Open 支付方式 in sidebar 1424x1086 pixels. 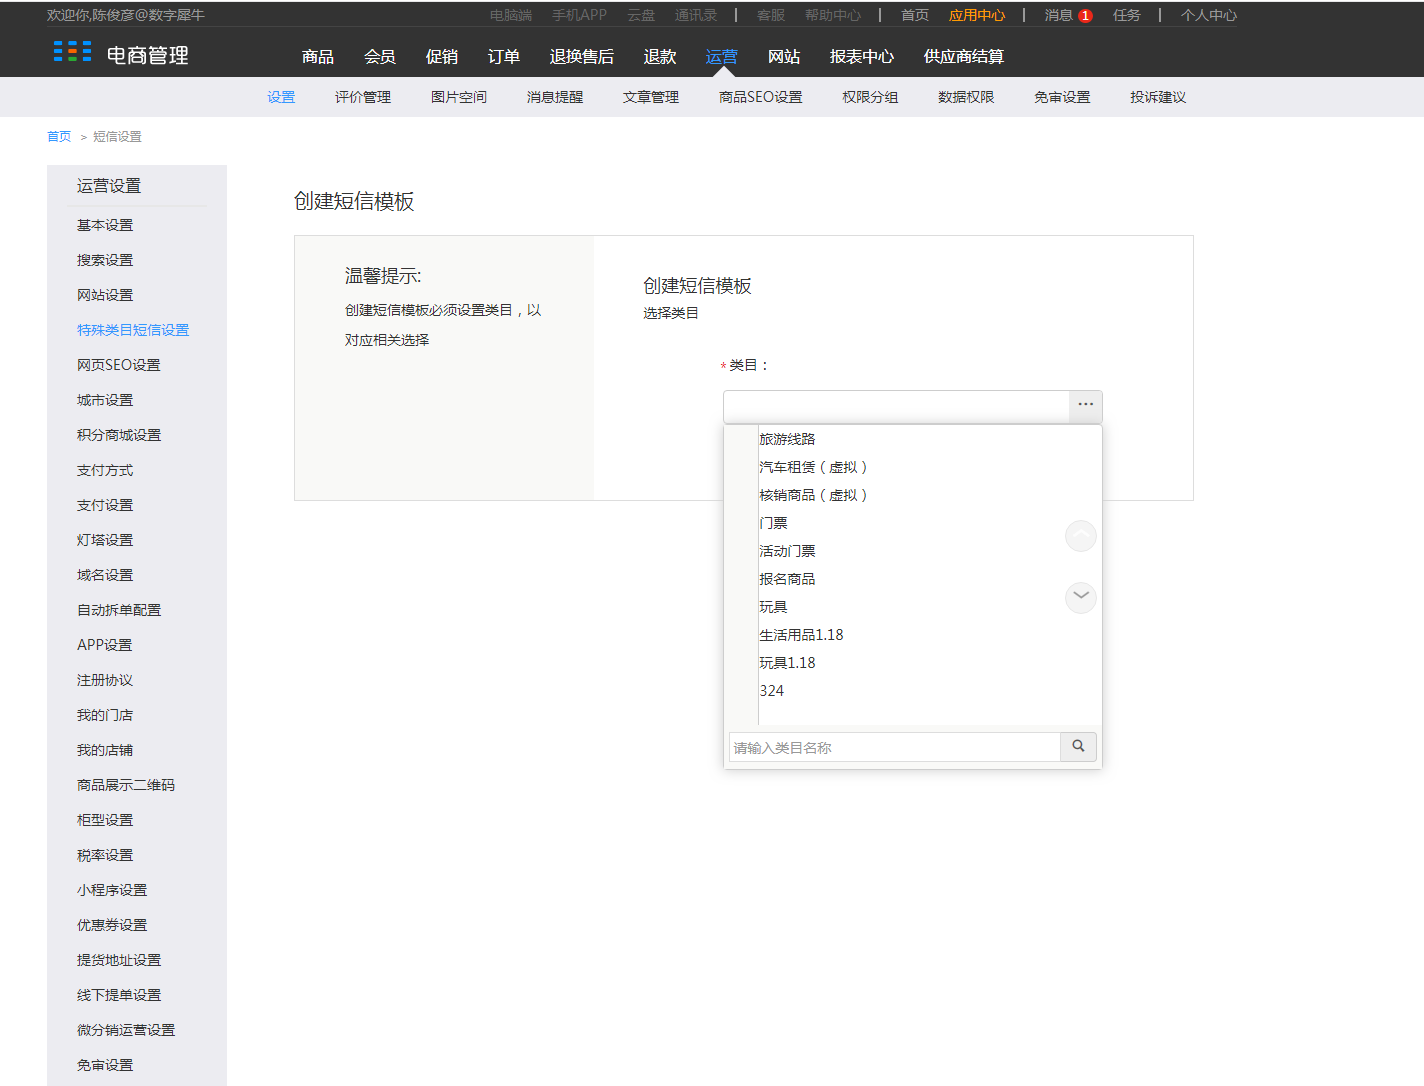(x=105, y=470)
